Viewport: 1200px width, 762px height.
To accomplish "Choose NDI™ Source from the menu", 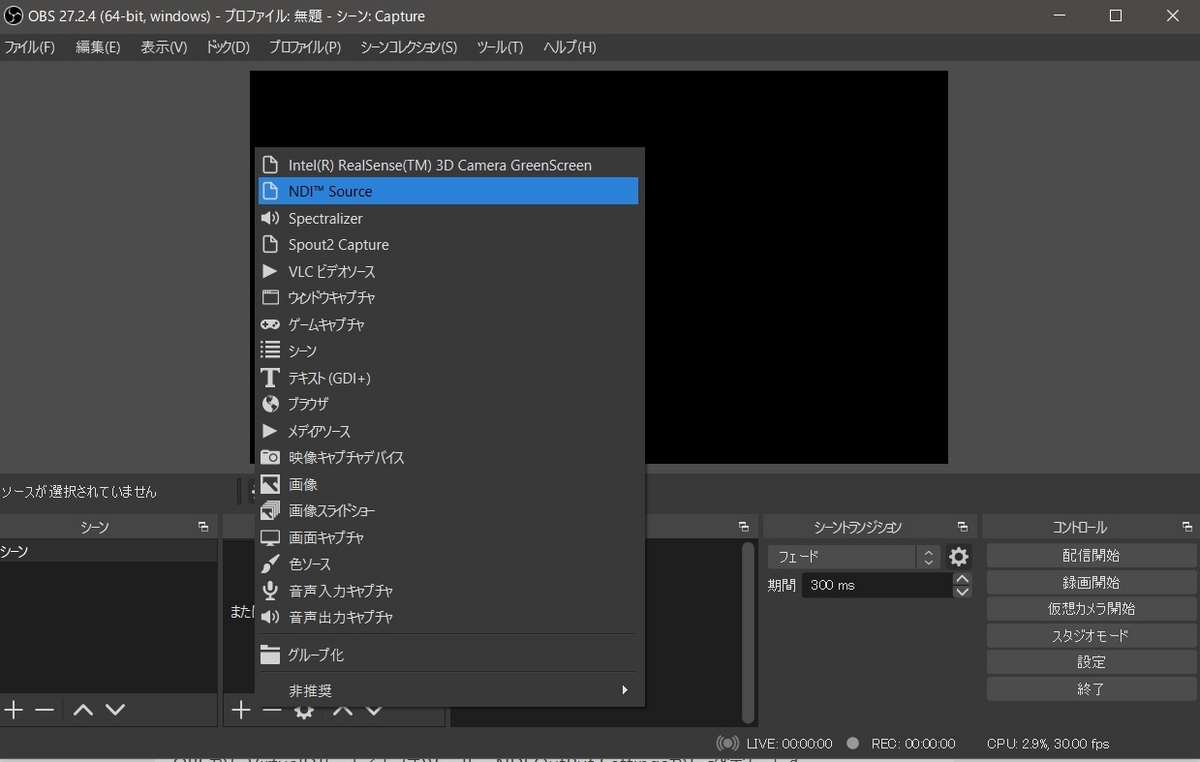I will tap(448, 191).
